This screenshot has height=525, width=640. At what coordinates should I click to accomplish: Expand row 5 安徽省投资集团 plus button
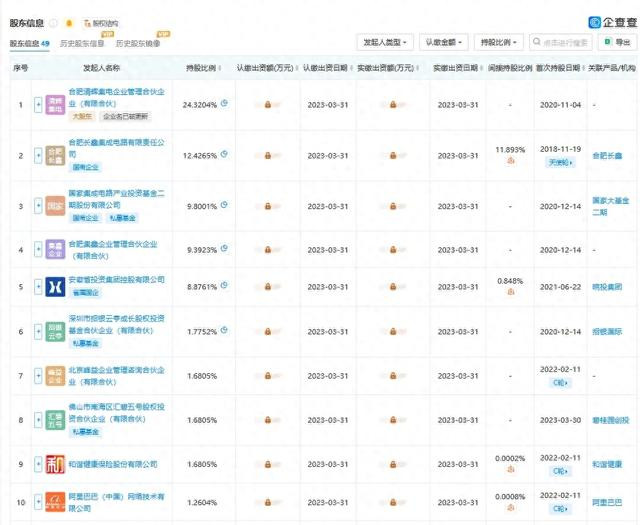(38, 287)
